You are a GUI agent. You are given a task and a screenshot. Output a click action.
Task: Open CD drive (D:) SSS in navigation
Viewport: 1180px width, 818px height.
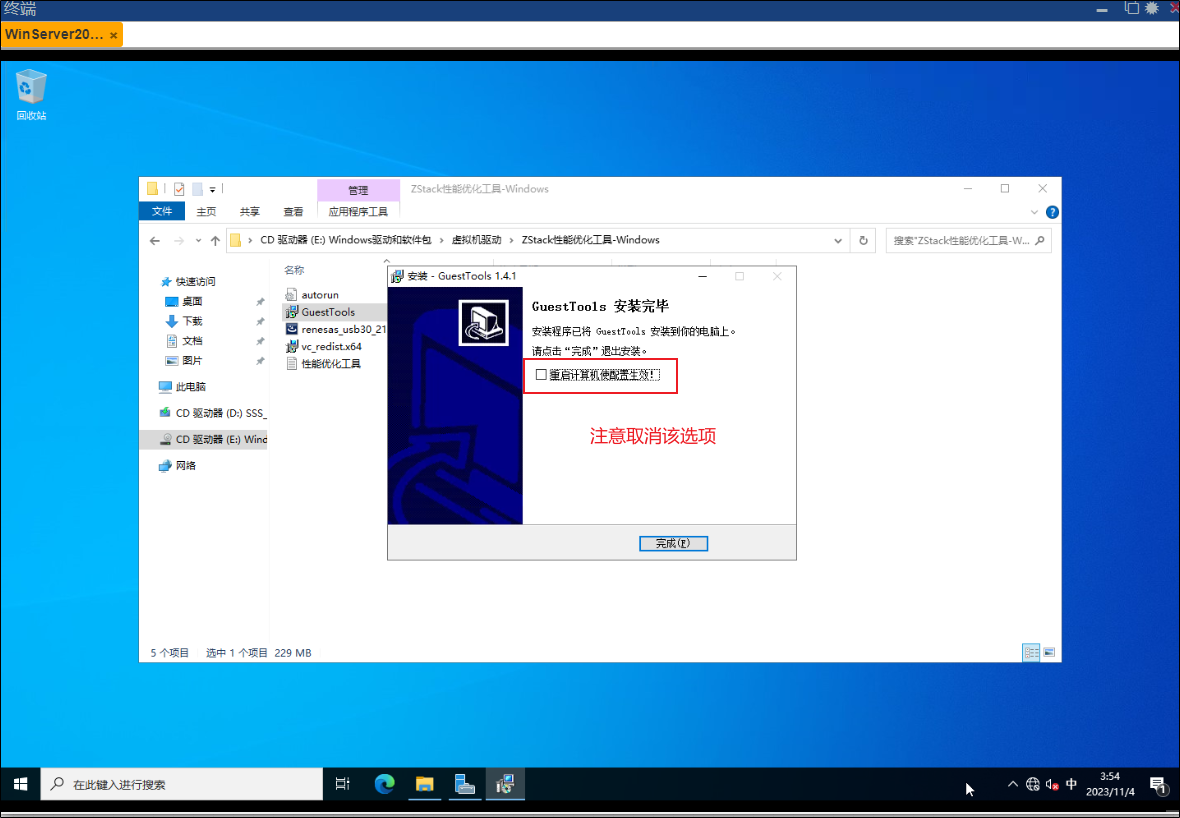[x=213, y=413]
